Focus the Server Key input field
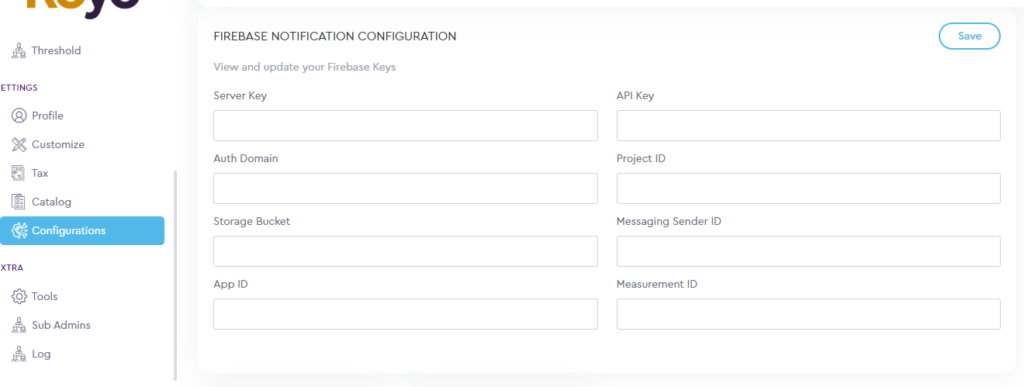This screenshot has height=387, width=1024. pos(405,125)
